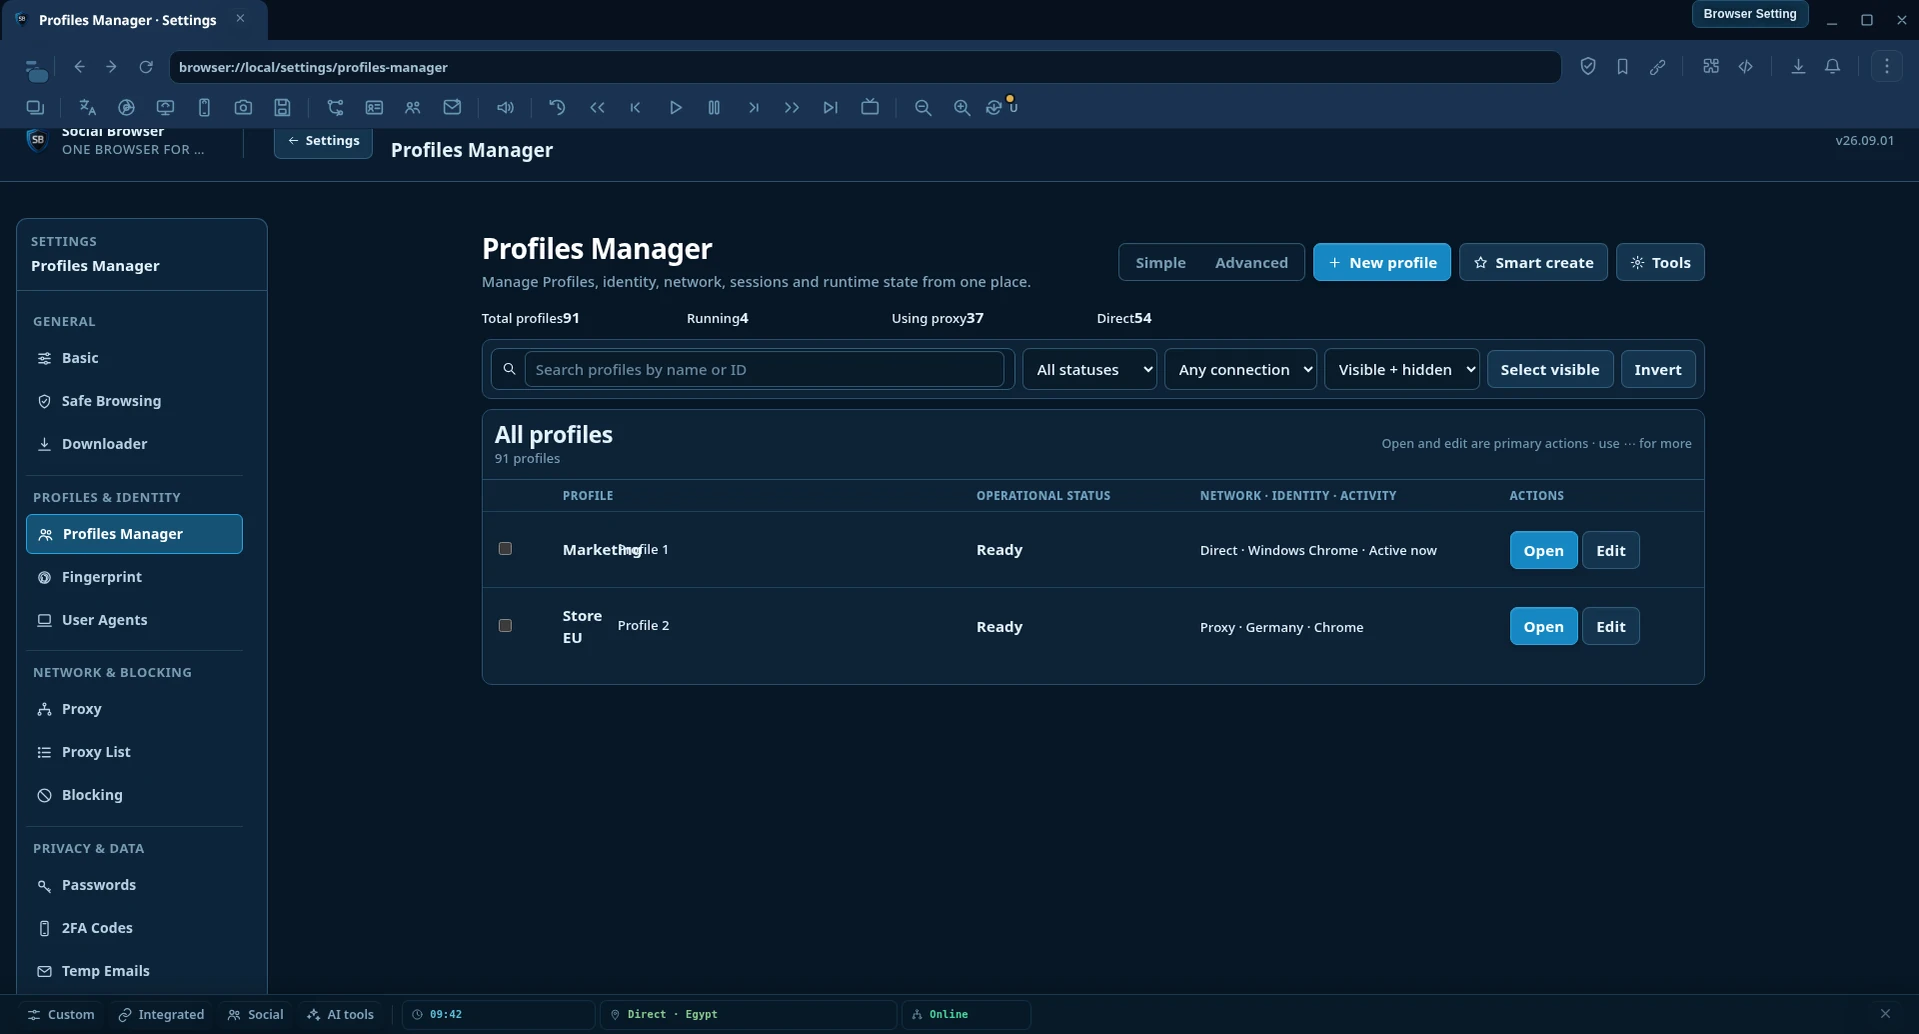Click the shield security check icon
This screenshot has height=1034, width=1919.
pos(1588,67)
